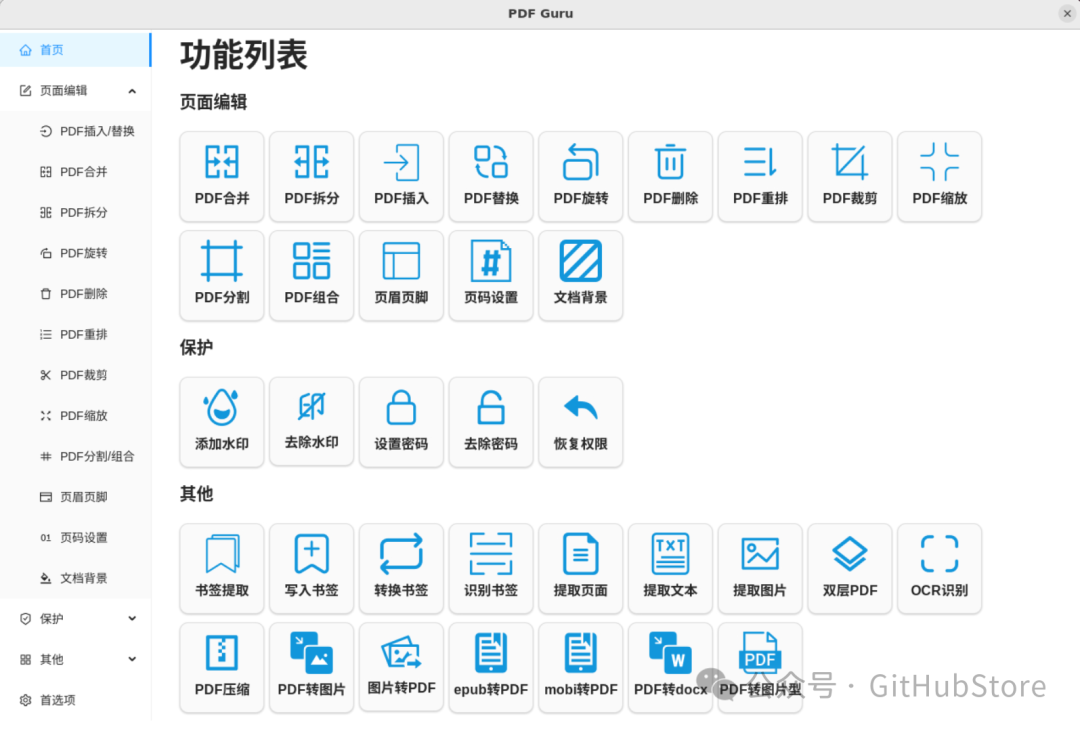Launch the OCR识别 tile
1080x729 pixels.
[x=939, y=568]
